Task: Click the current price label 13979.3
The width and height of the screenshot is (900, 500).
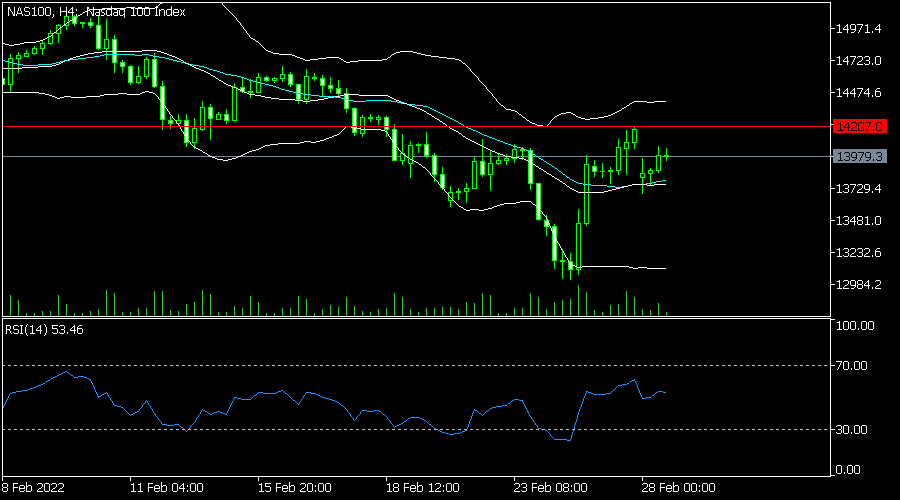Action: tap(859, 156)
